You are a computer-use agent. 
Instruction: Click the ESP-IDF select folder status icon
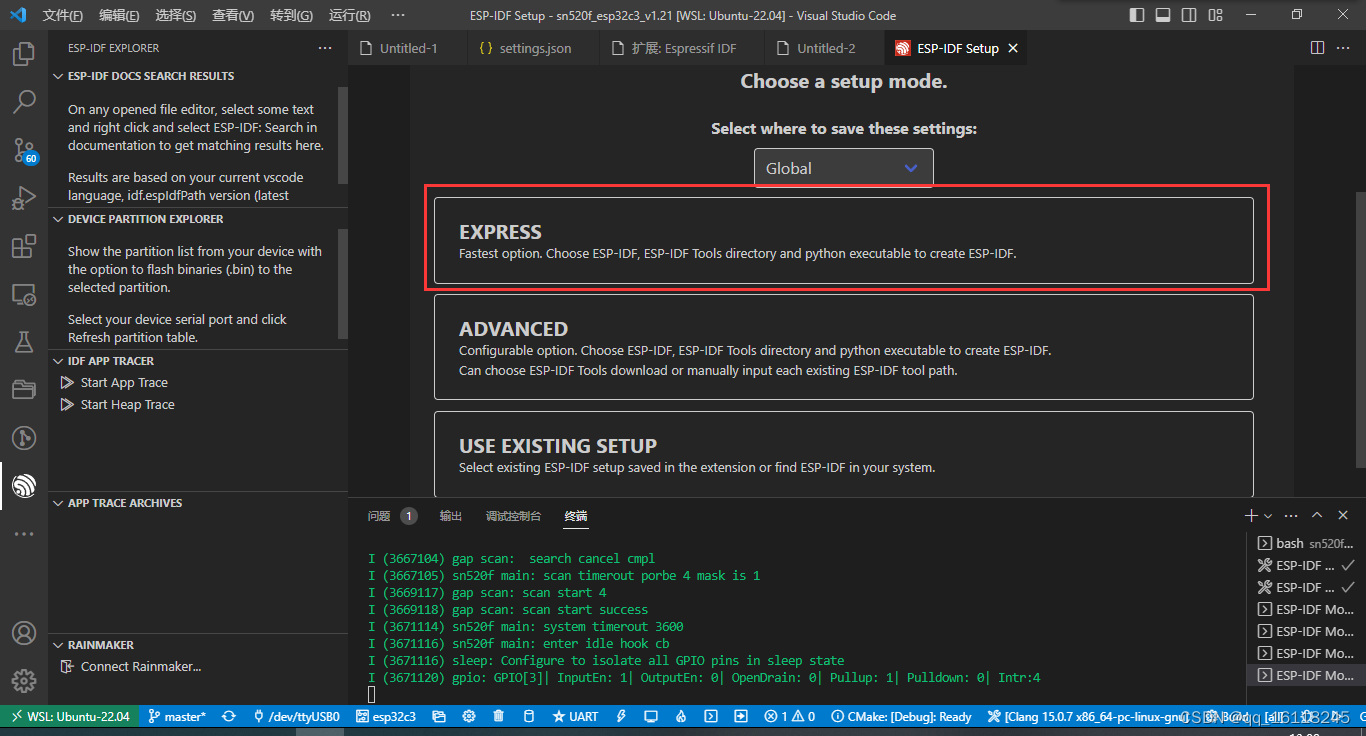pos(440,717)
